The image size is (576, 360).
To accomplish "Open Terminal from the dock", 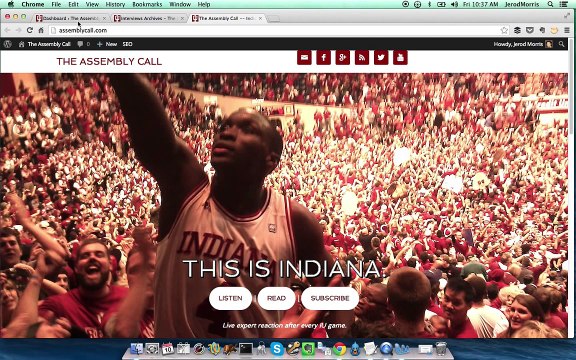I will point(246,349).
